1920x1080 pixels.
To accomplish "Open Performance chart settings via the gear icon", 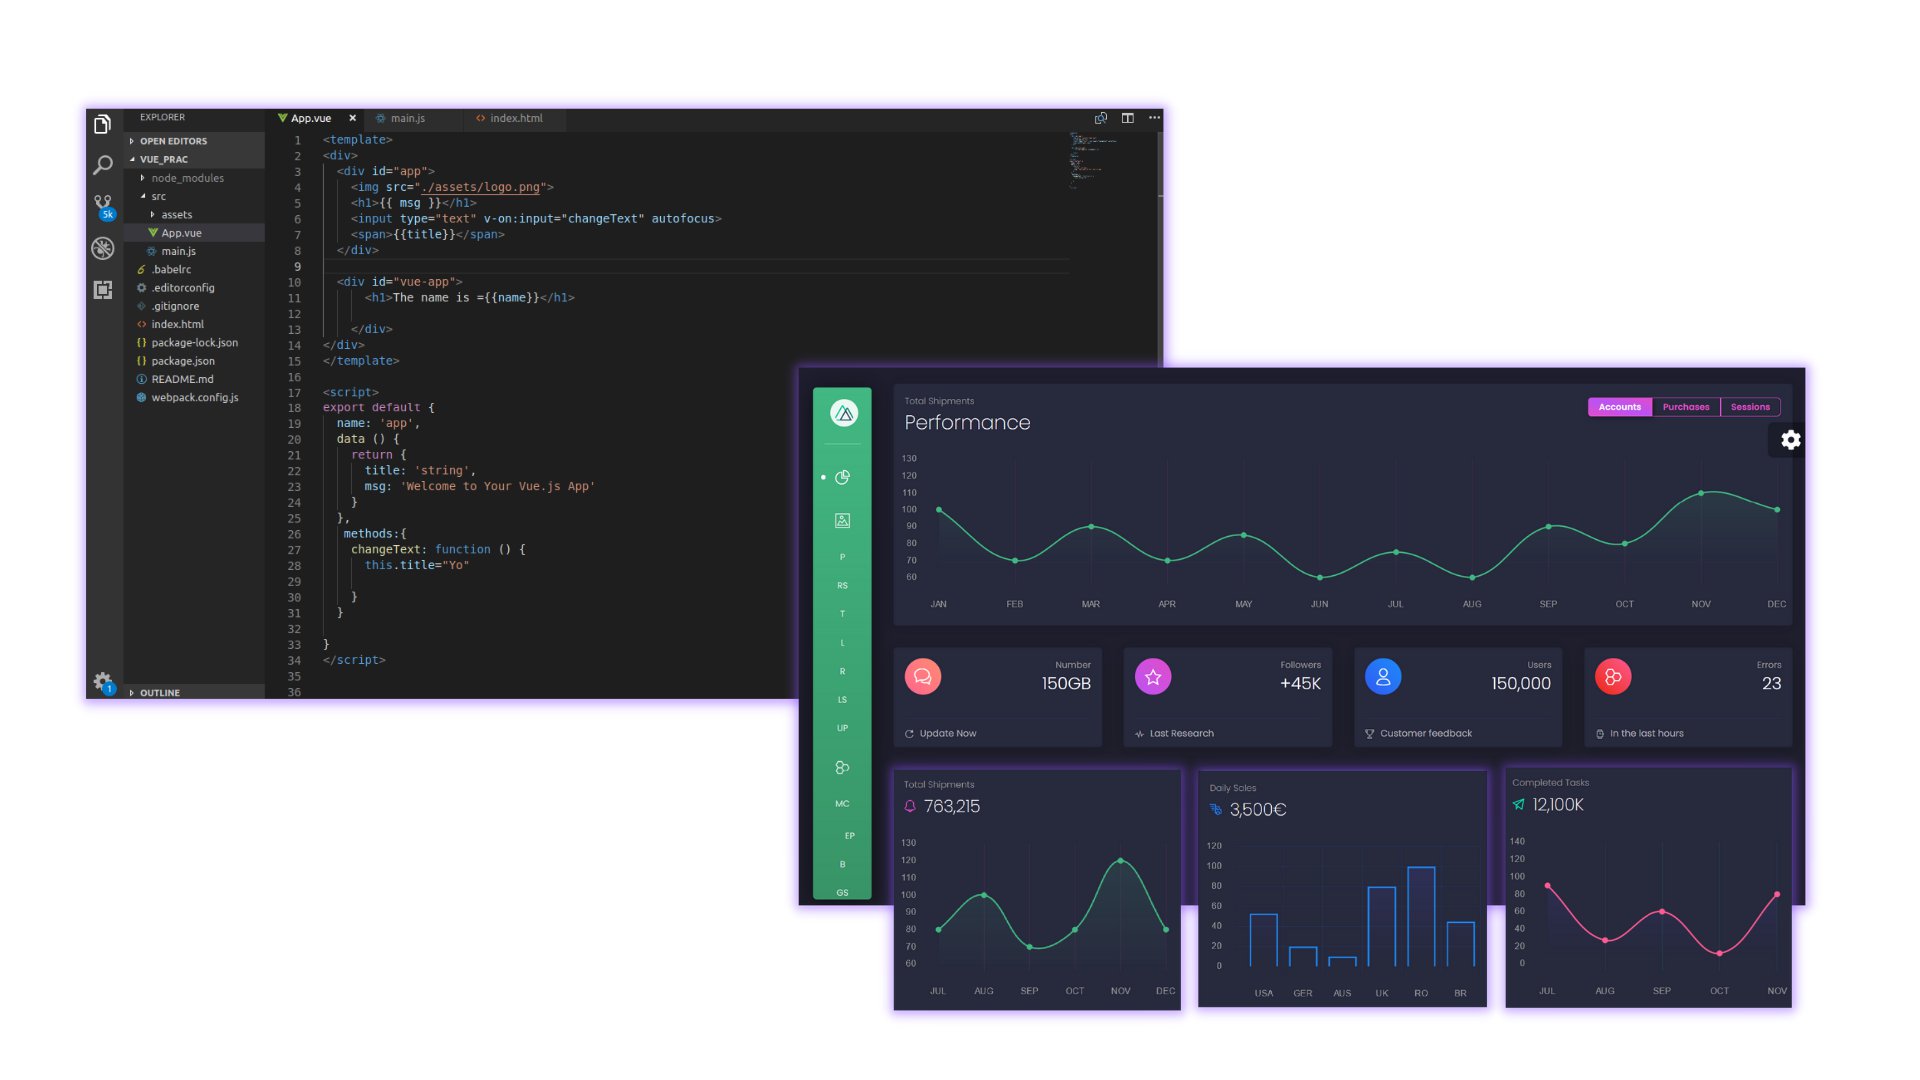I will click(x=1789, y=440).
